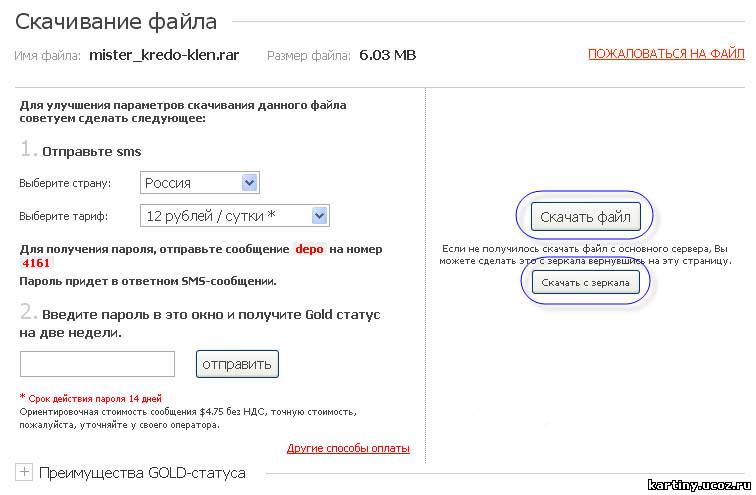Click the Преимущества GOLD-статуса heading
This screenshot has width=756, height=495.
tap(142, 473)
